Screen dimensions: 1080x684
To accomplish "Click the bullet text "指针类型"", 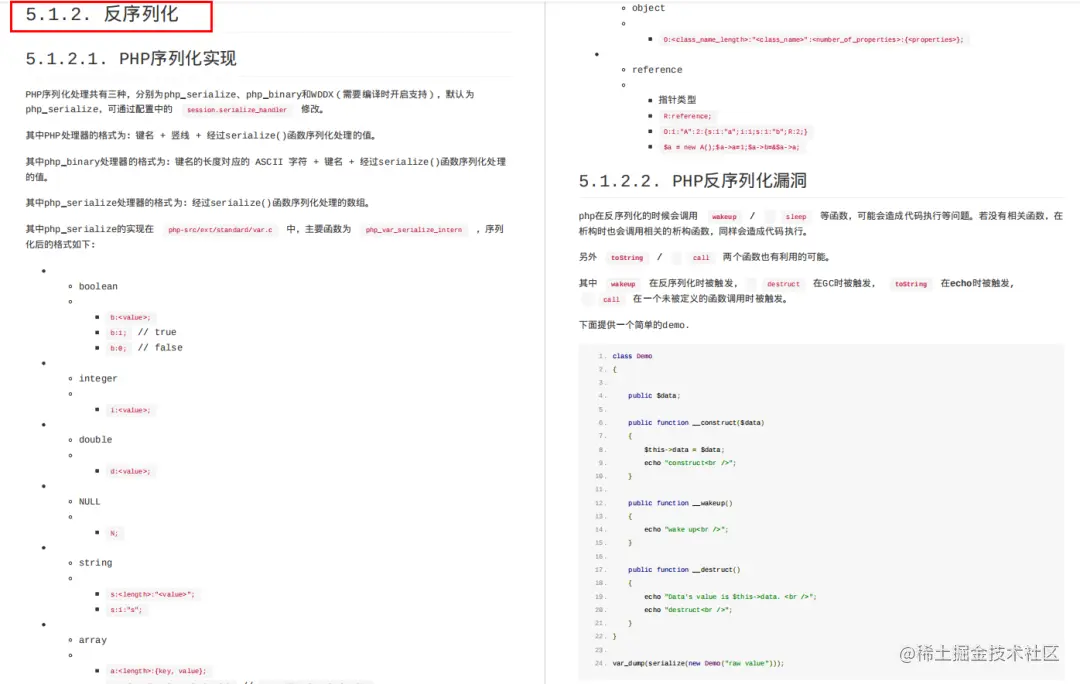I will coord(677,100).
